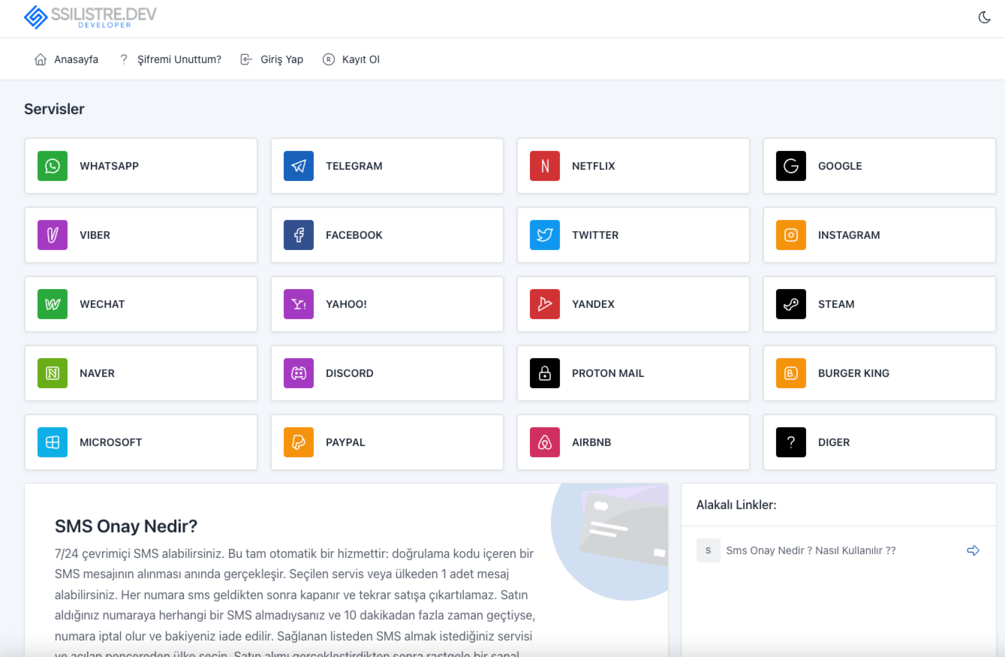Viewport: 1005px width, 657px height.
Task: Select the TELEGRAM service label
Action: point(354,166)
